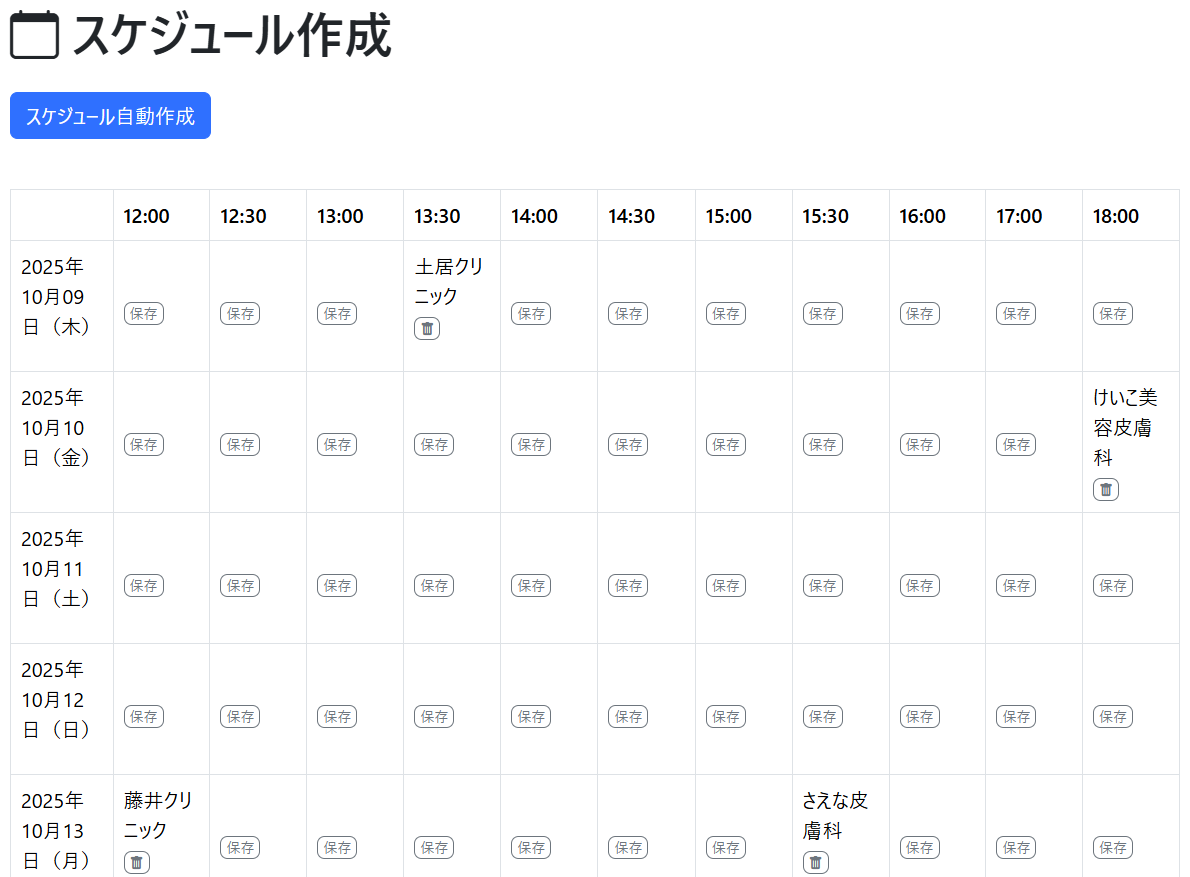Save the 13:00 slot on October 11
This screenshot has height=877, width=1190.
click(x=337, y=585)
